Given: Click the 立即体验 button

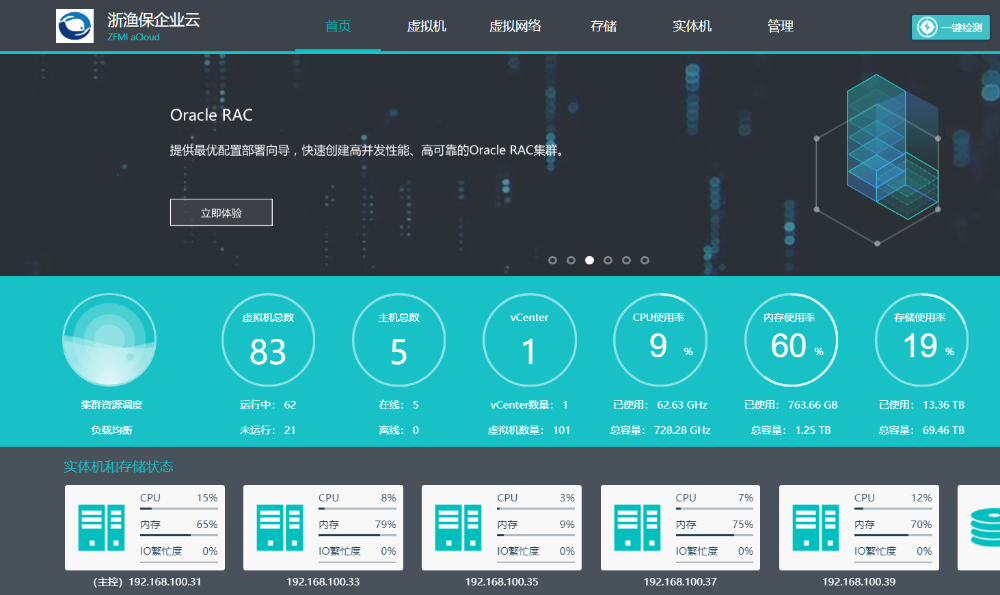Looking at the screenshot, I should coord(221,212).
